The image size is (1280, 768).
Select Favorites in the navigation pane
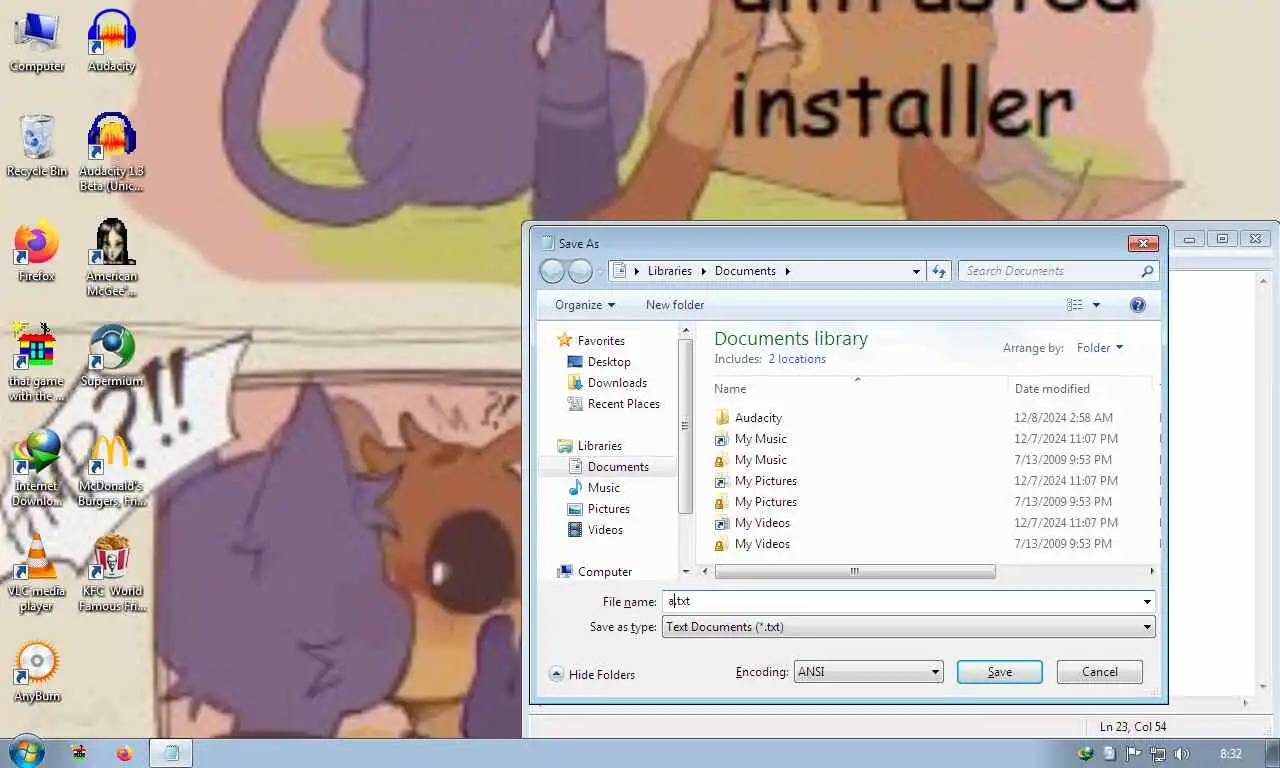[x=601, y=341]
